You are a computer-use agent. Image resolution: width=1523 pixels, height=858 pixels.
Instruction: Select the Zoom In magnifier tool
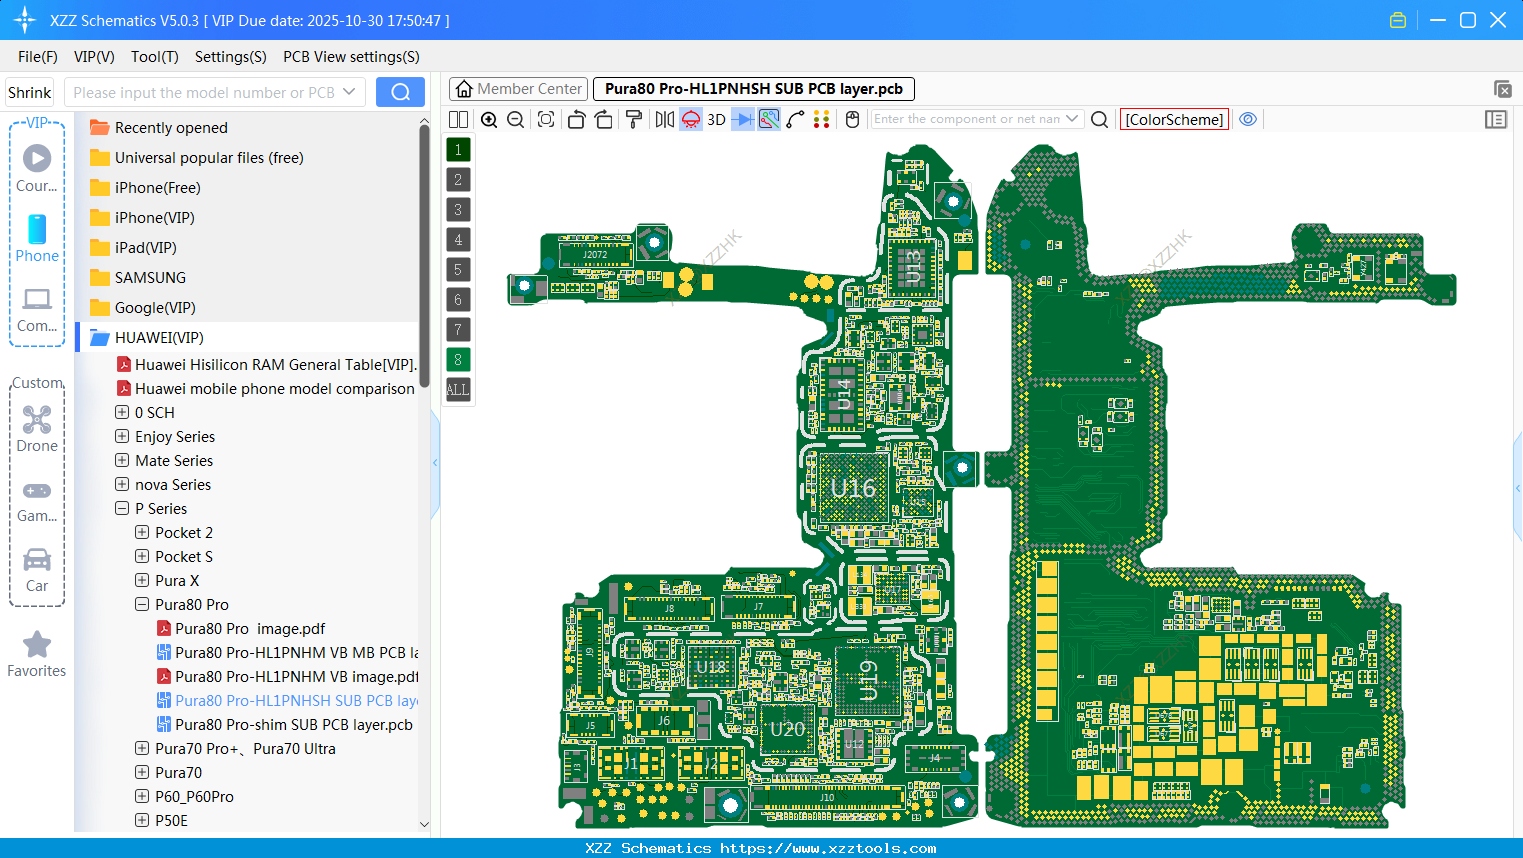coord(489,119)
